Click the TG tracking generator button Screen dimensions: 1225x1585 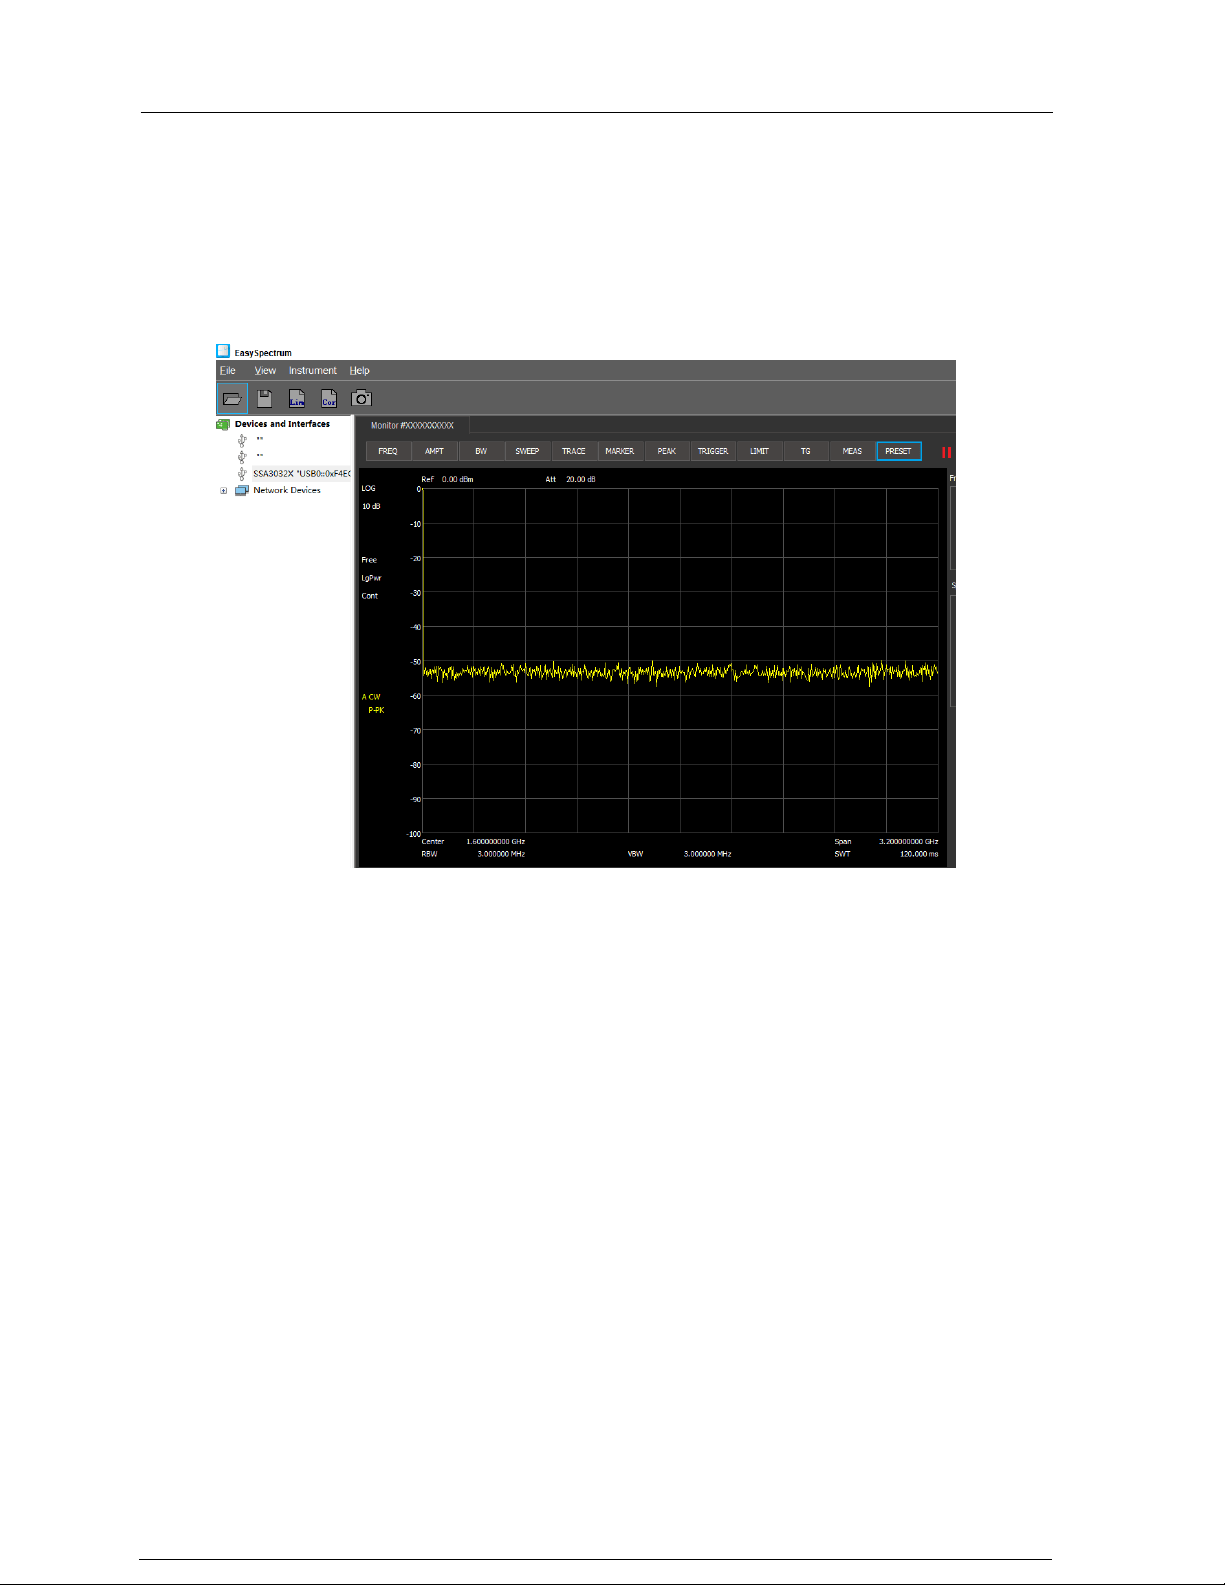point(806,451)
